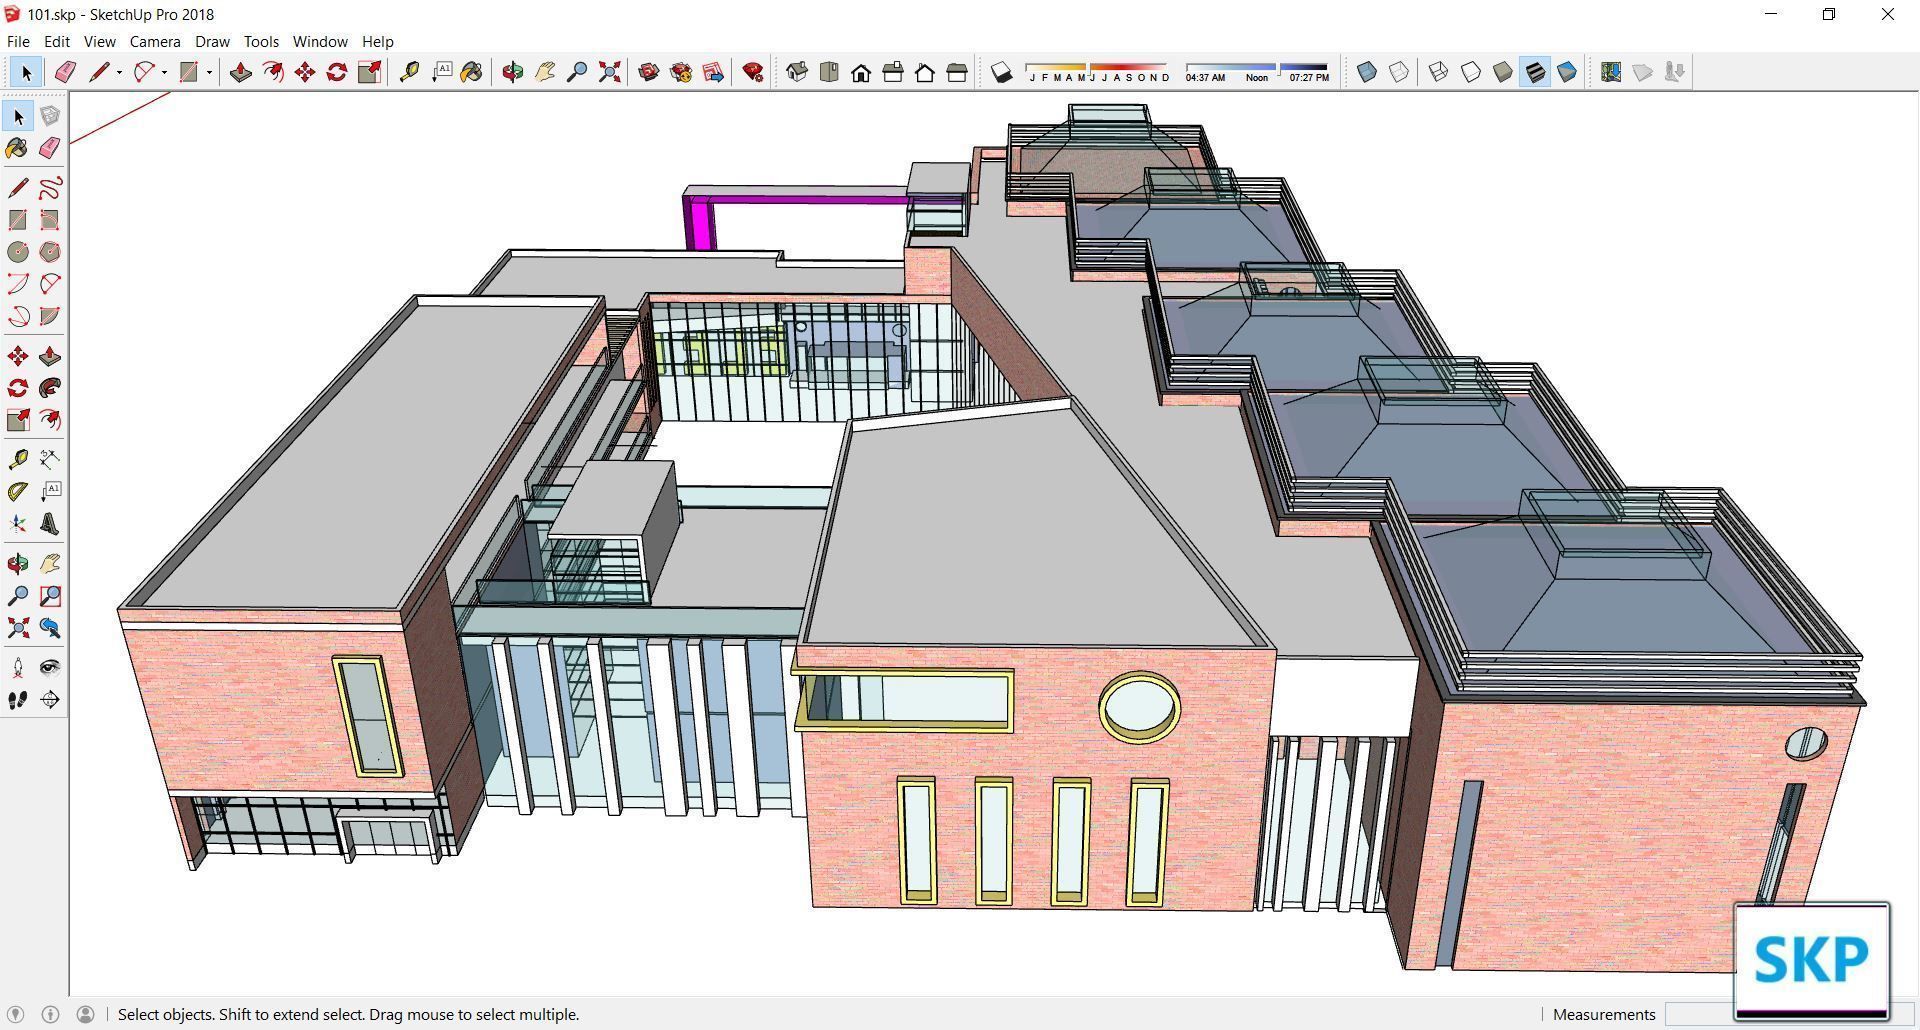Click the sign-in user status bar icon
This screenshot has height=1030, width=1920.
point(86,1014)
